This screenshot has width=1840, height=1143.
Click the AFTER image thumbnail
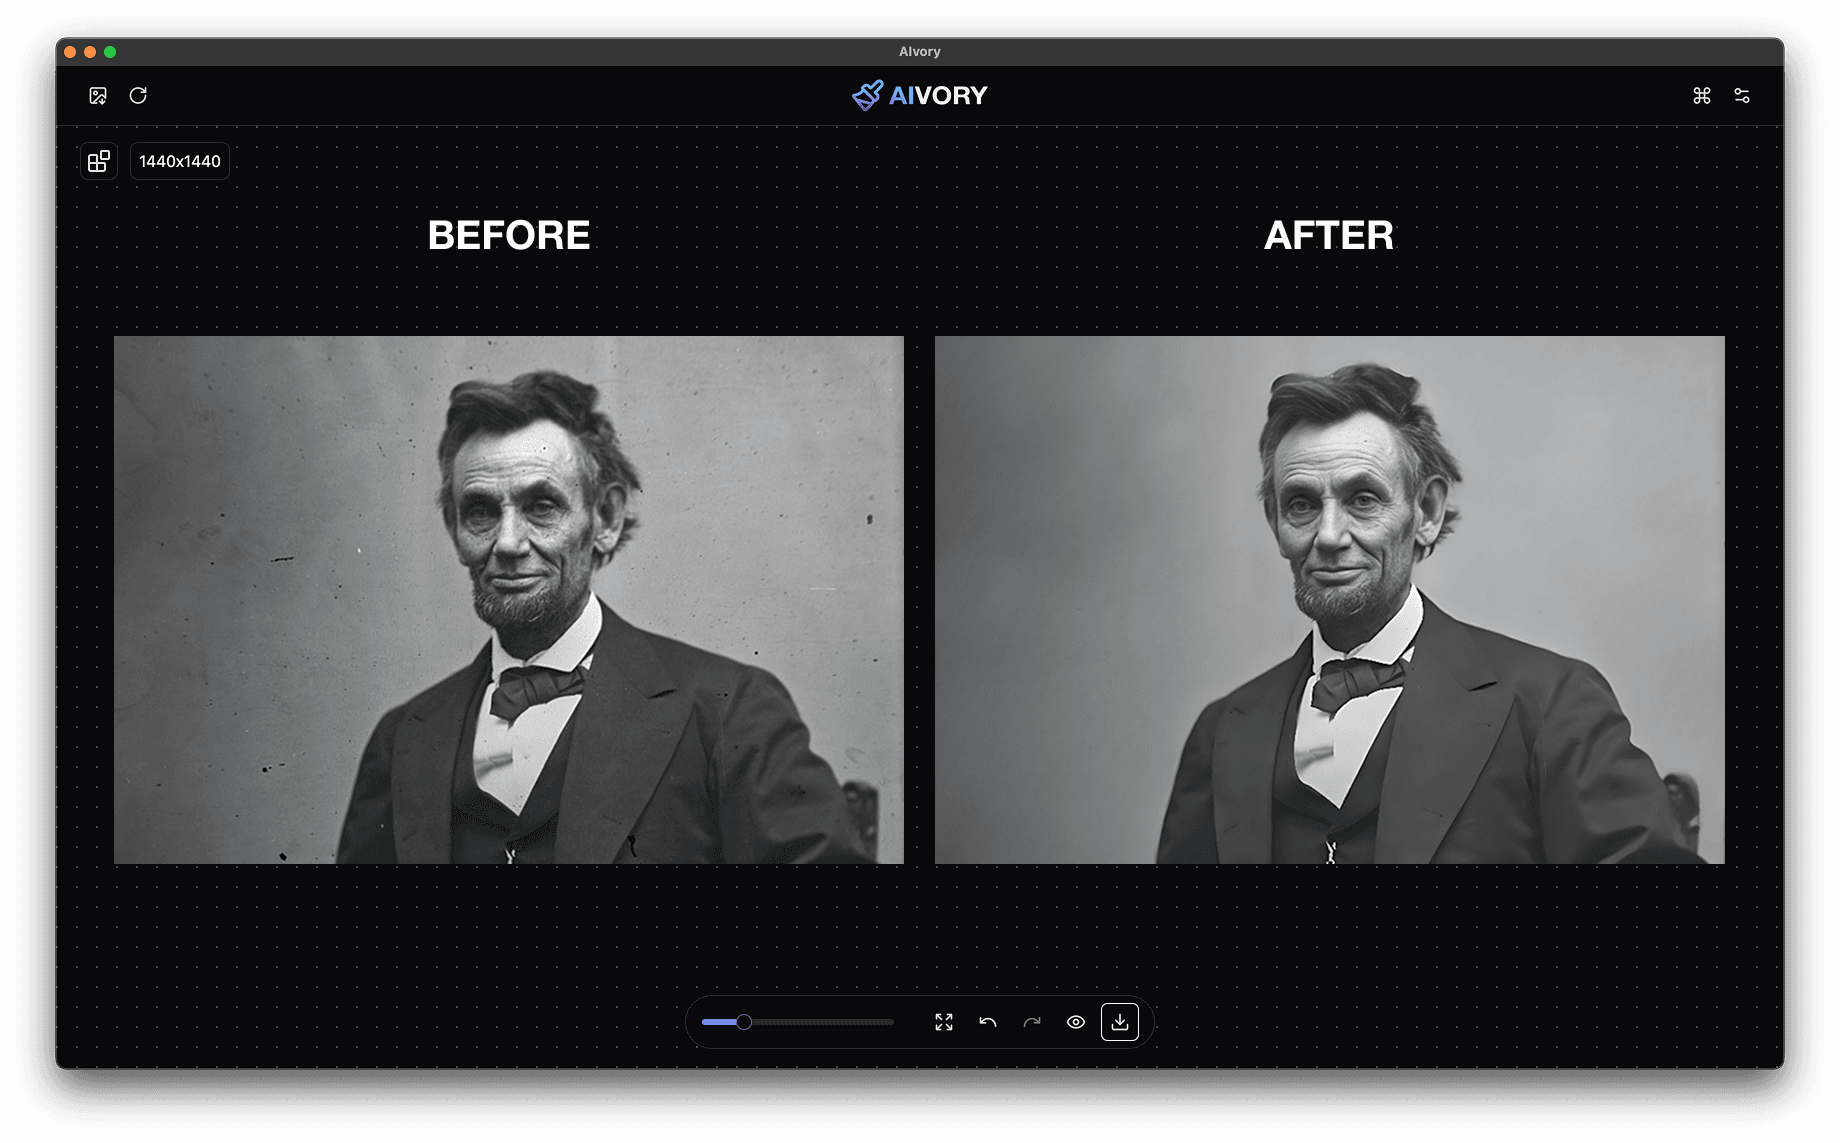(1328, 600)
